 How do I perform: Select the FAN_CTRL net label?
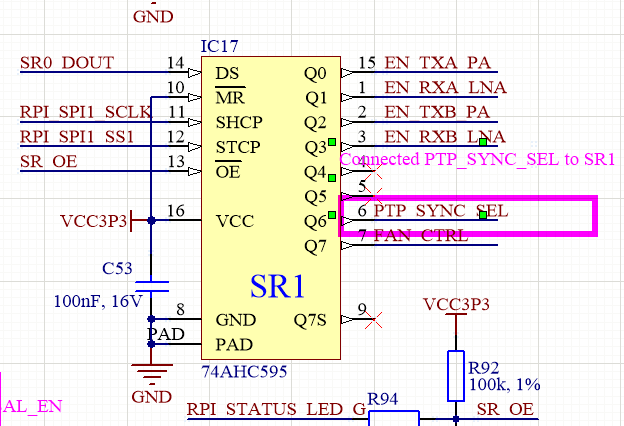(x=420, y=236)
